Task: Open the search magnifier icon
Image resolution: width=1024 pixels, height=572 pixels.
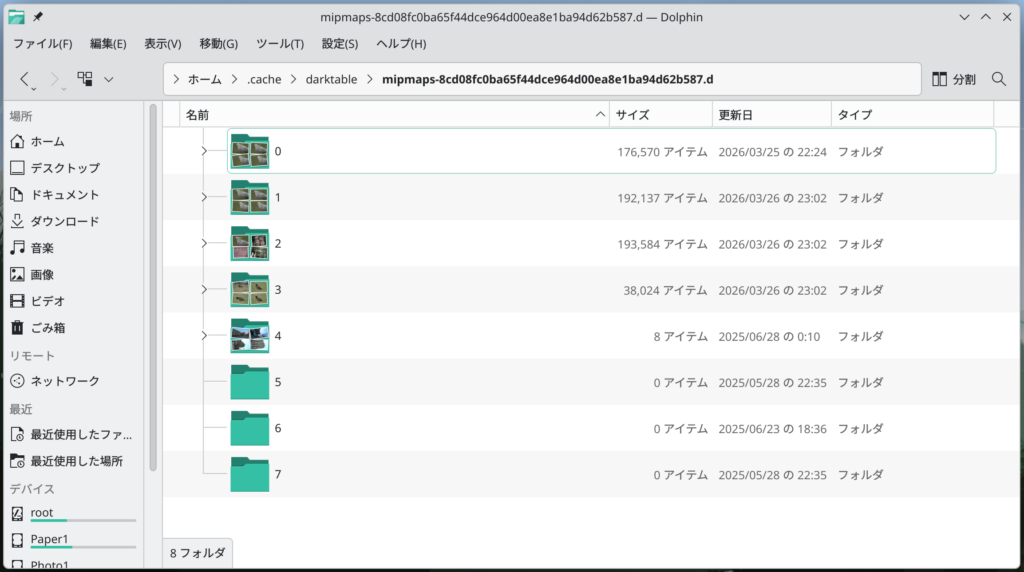Action: click(998, 79)
